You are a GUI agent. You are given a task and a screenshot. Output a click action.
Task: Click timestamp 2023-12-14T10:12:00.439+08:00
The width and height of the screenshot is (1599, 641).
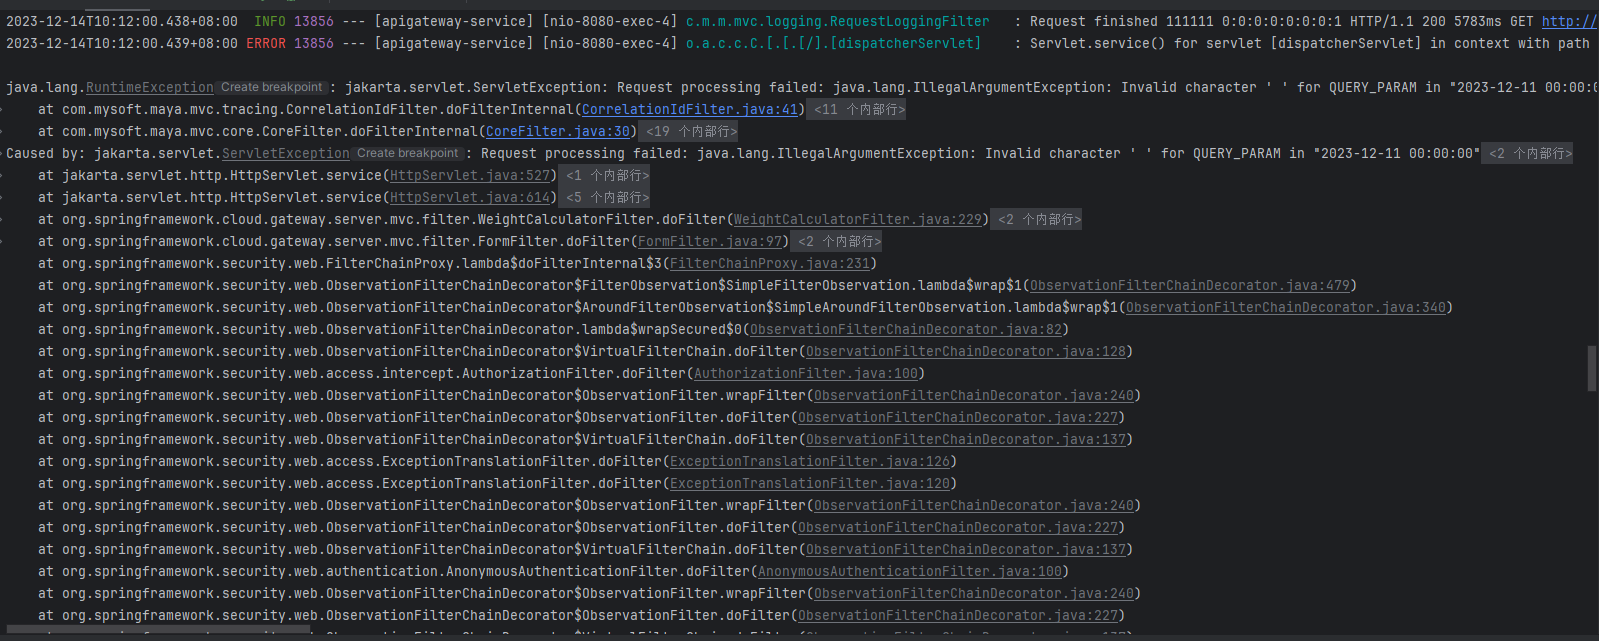click(122, 43)
